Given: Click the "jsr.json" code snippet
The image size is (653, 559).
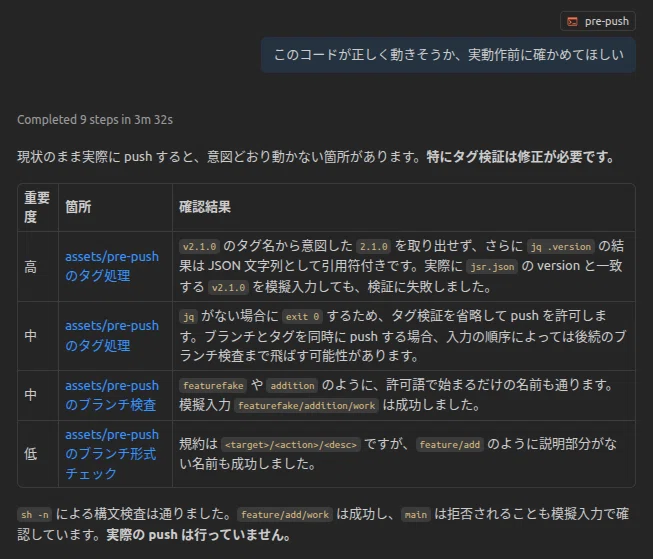Looking at the screenshot, I should click(492, 267).
